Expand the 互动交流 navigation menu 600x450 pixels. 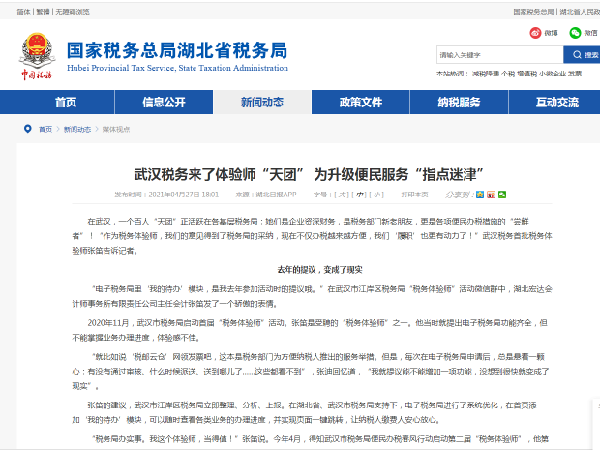coord(556,102)
